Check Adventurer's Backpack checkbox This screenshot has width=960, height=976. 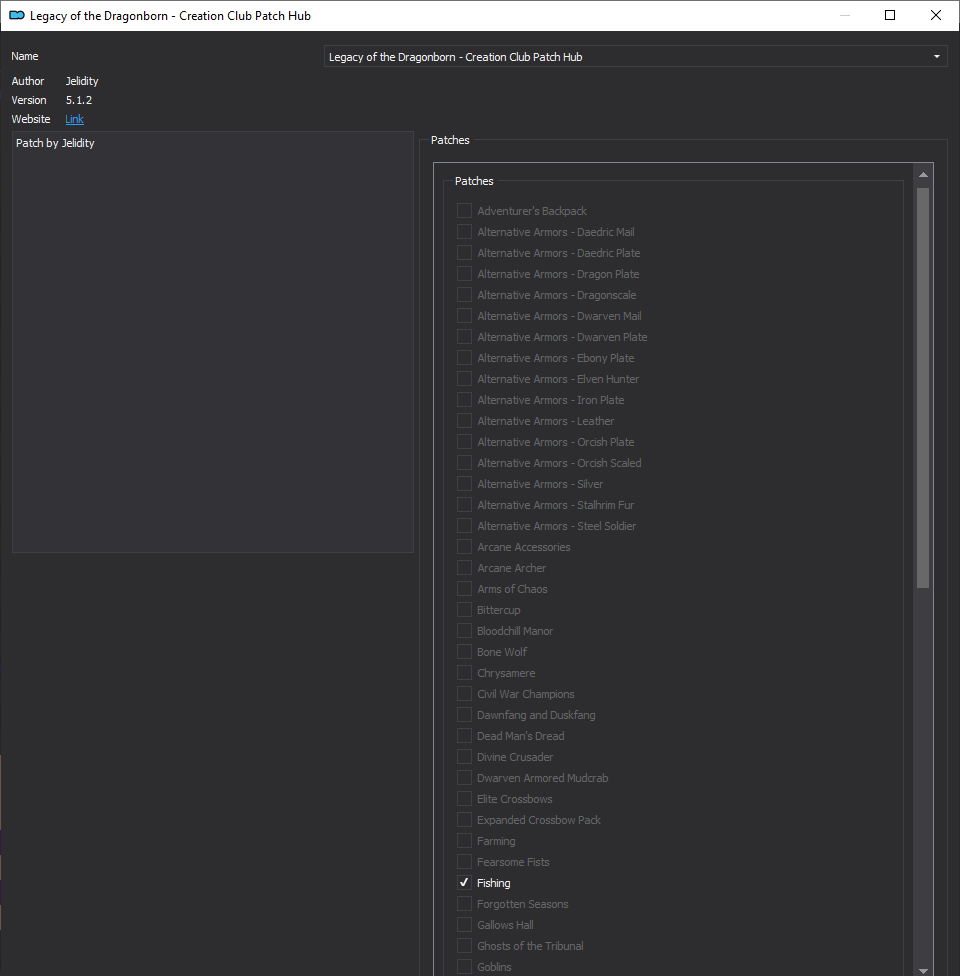coord(464,210)
